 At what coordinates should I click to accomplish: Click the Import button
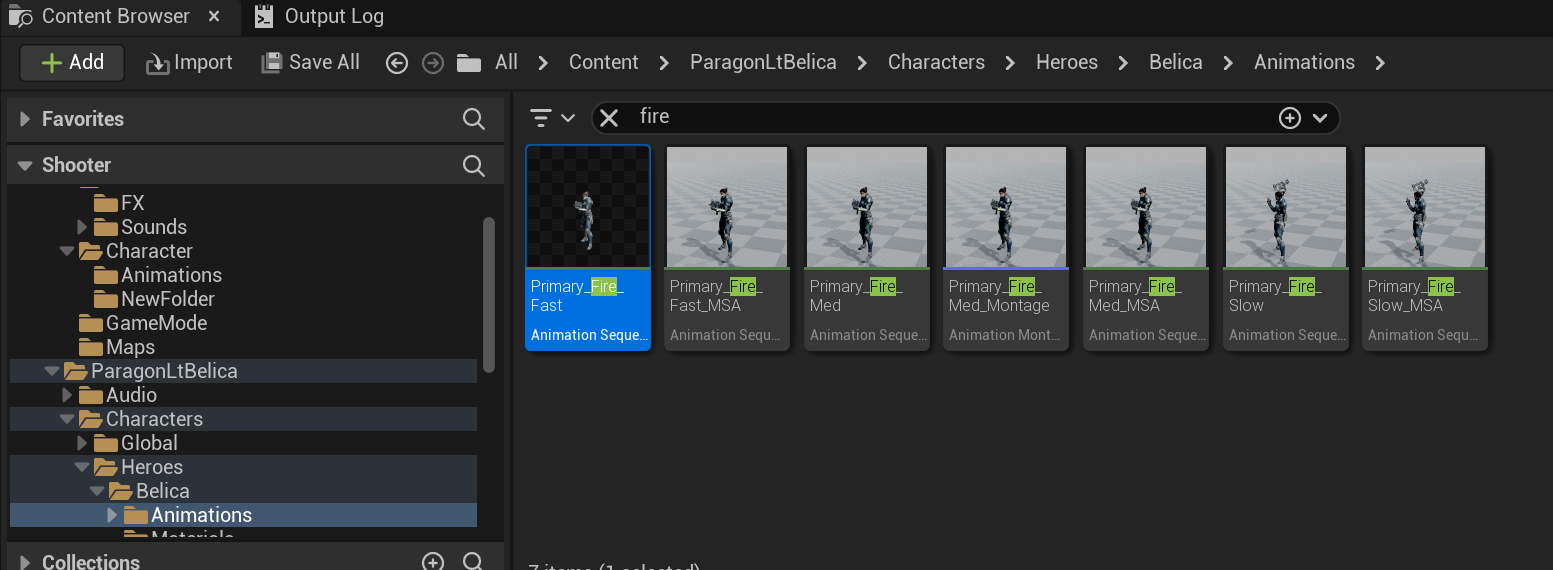click(x=189, y=62)
